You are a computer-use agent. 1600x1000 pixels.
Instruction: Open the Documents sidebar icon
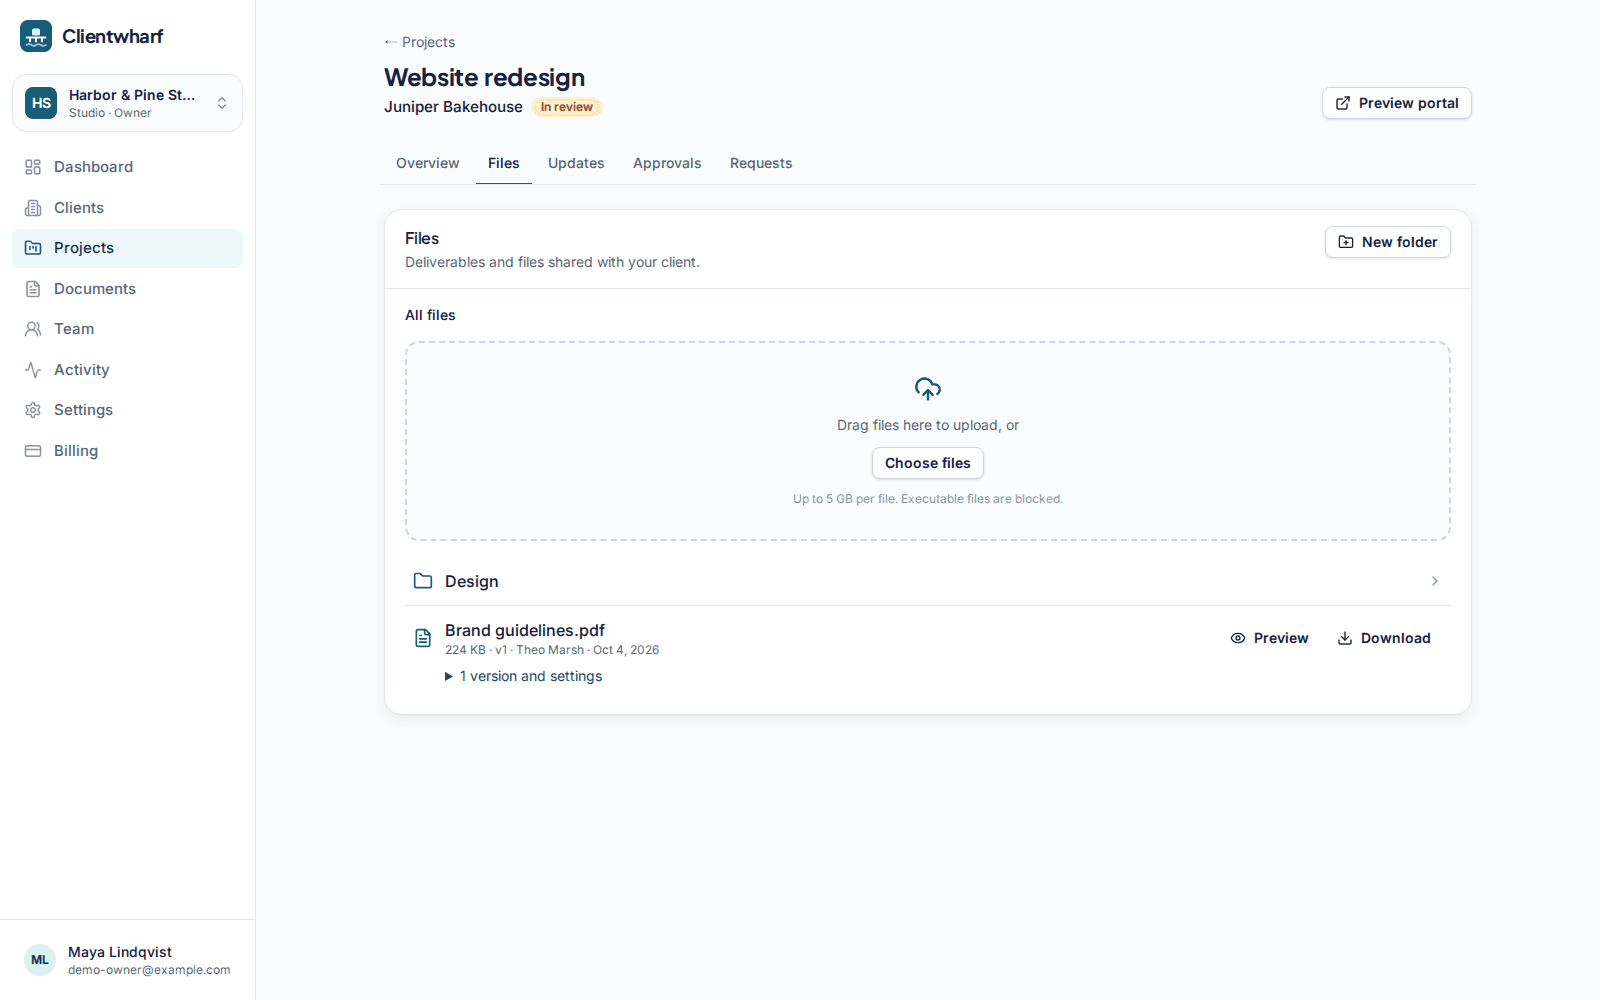pos(33,289)
